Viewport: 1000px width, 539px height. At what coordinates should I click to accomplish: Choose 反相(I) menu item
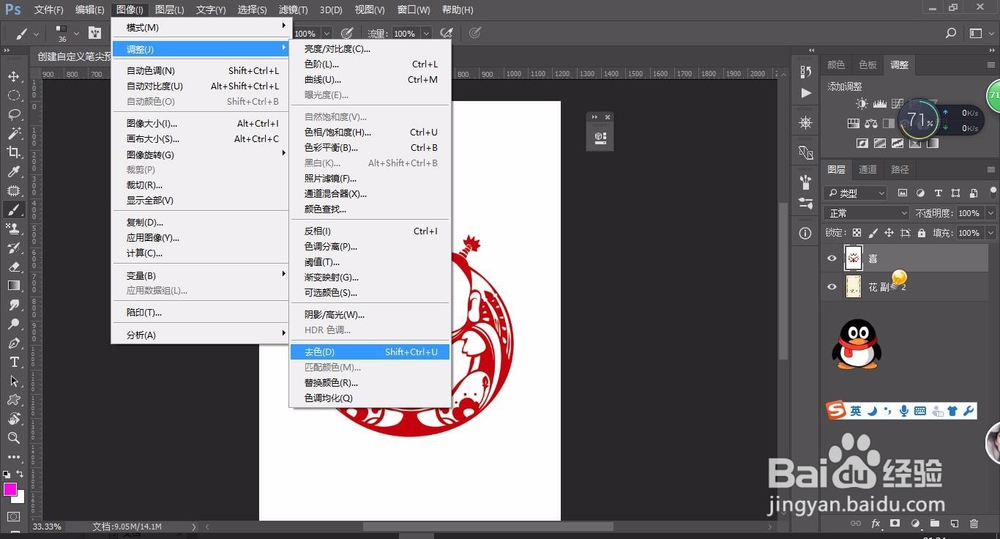370,231
